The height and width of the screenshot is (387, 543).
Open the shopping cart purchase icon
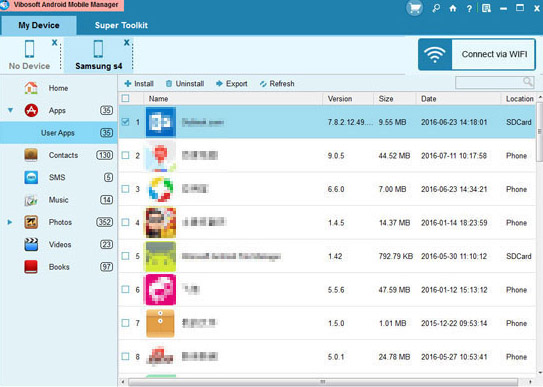pyautogui.click(x=415, y=8)
